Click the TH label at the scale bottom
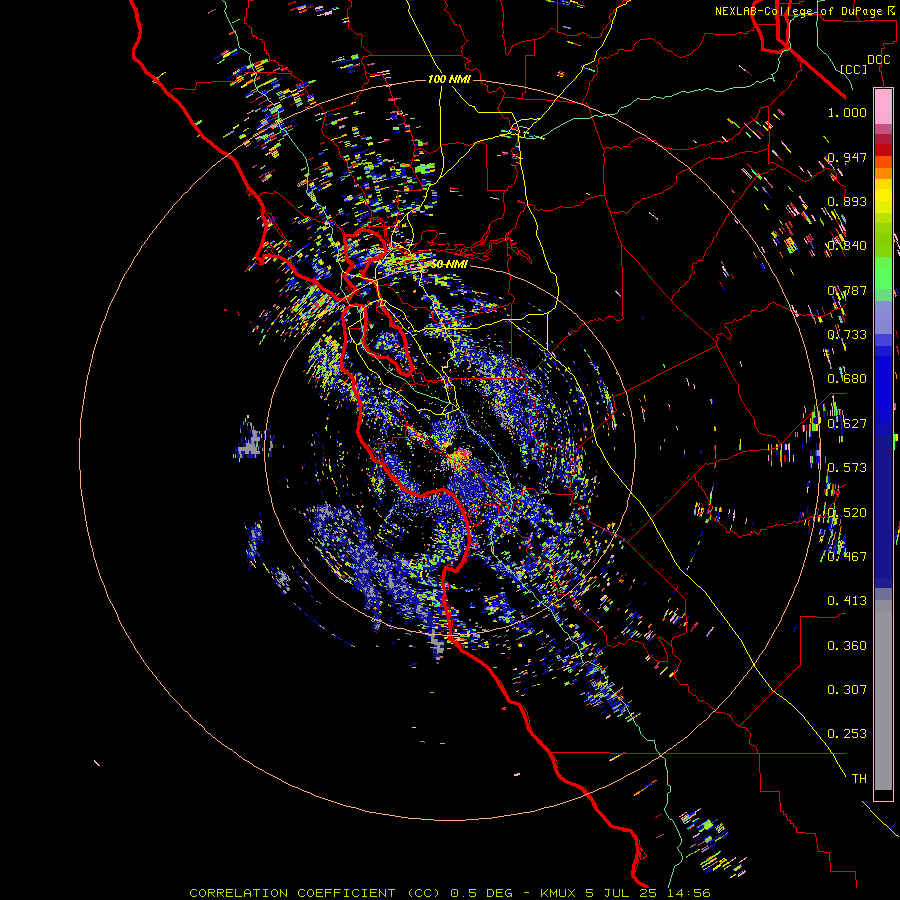The image size is (900, 900). tap(859, 779)
